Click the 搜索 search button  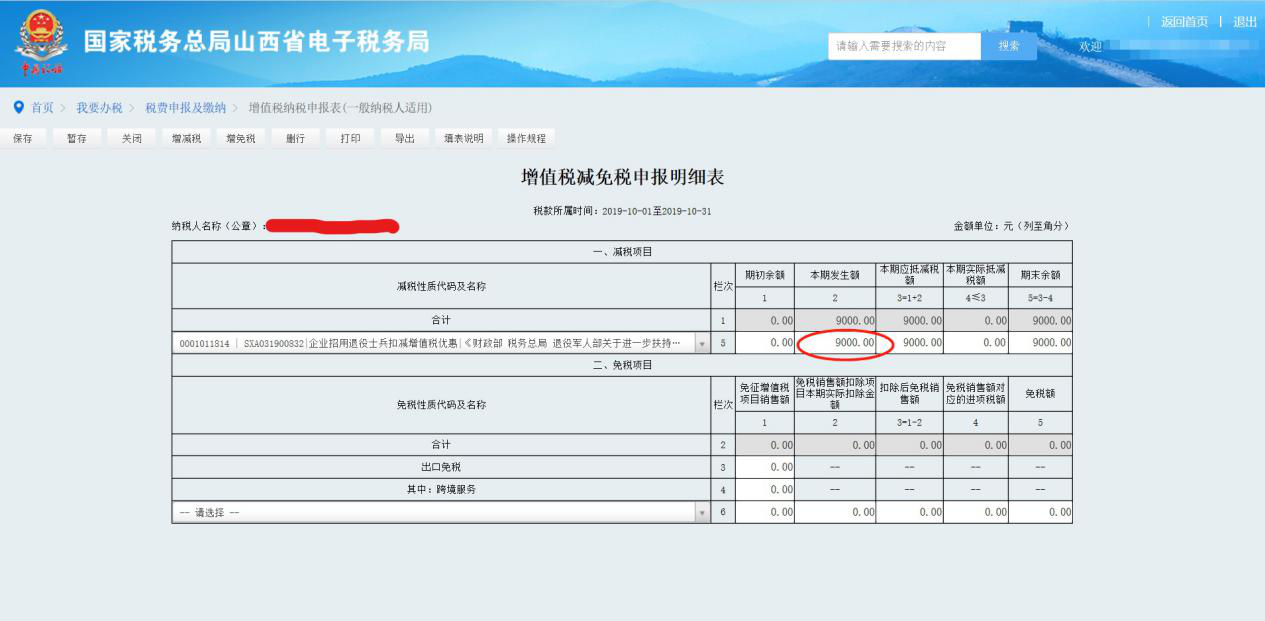pos(1009,46)
